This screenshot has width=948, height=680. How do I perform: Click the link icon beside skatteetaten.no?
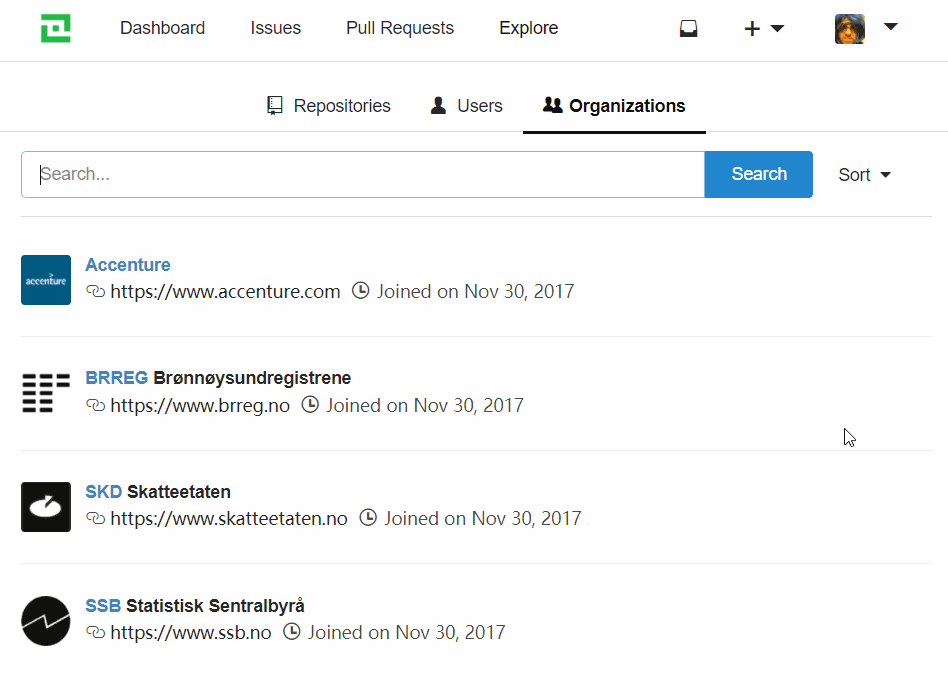(x=96, y=519)
